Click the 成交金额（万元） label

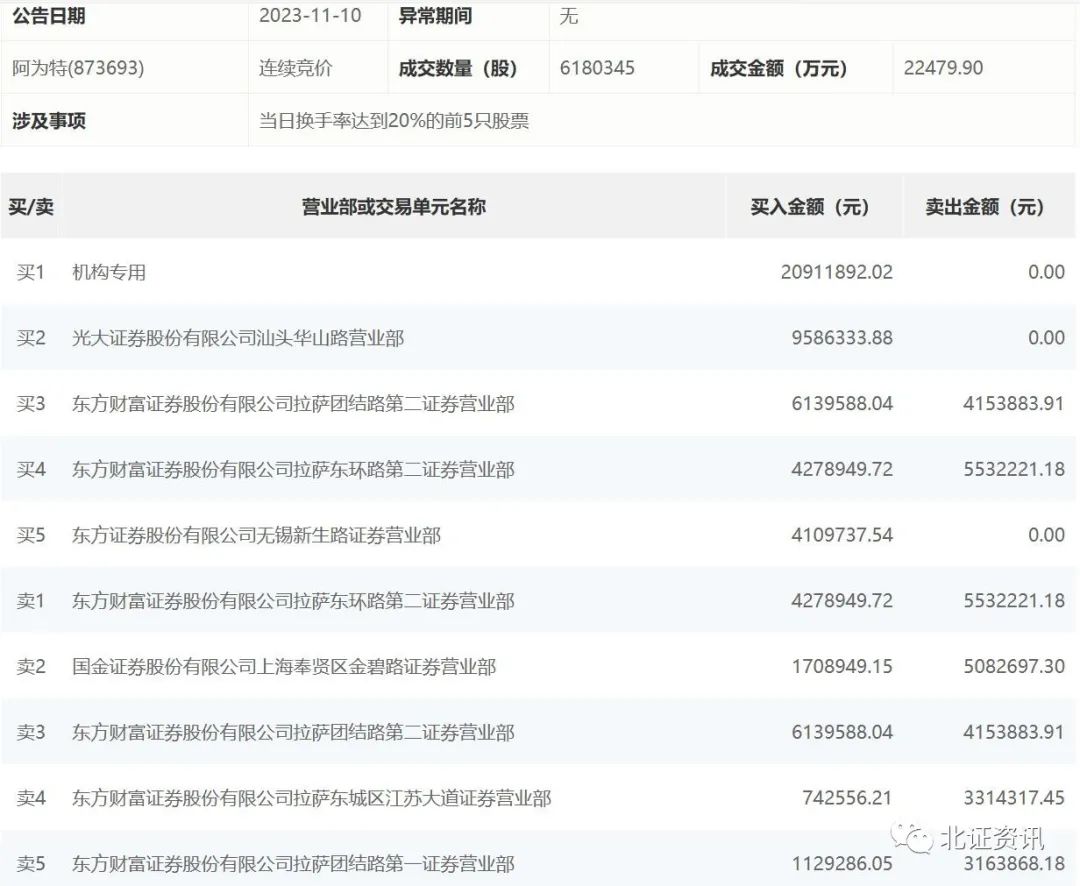point(778,68)
